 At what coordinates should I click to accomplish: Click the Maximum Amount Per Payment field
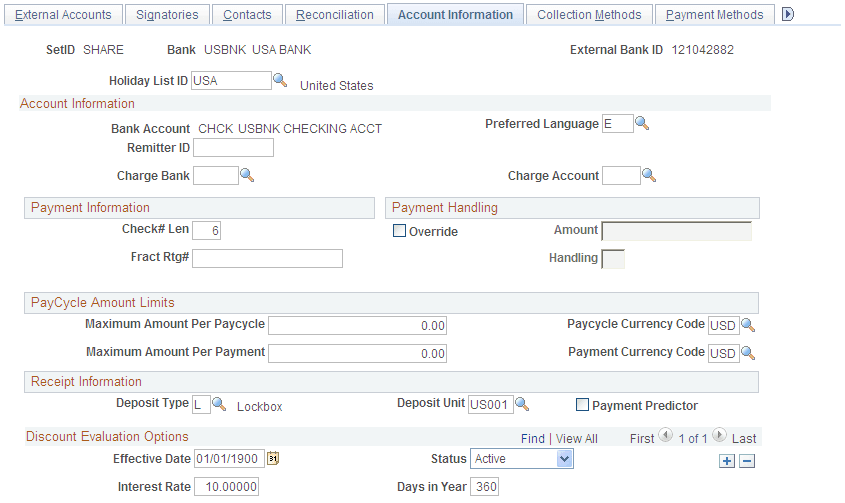(357, 354)
